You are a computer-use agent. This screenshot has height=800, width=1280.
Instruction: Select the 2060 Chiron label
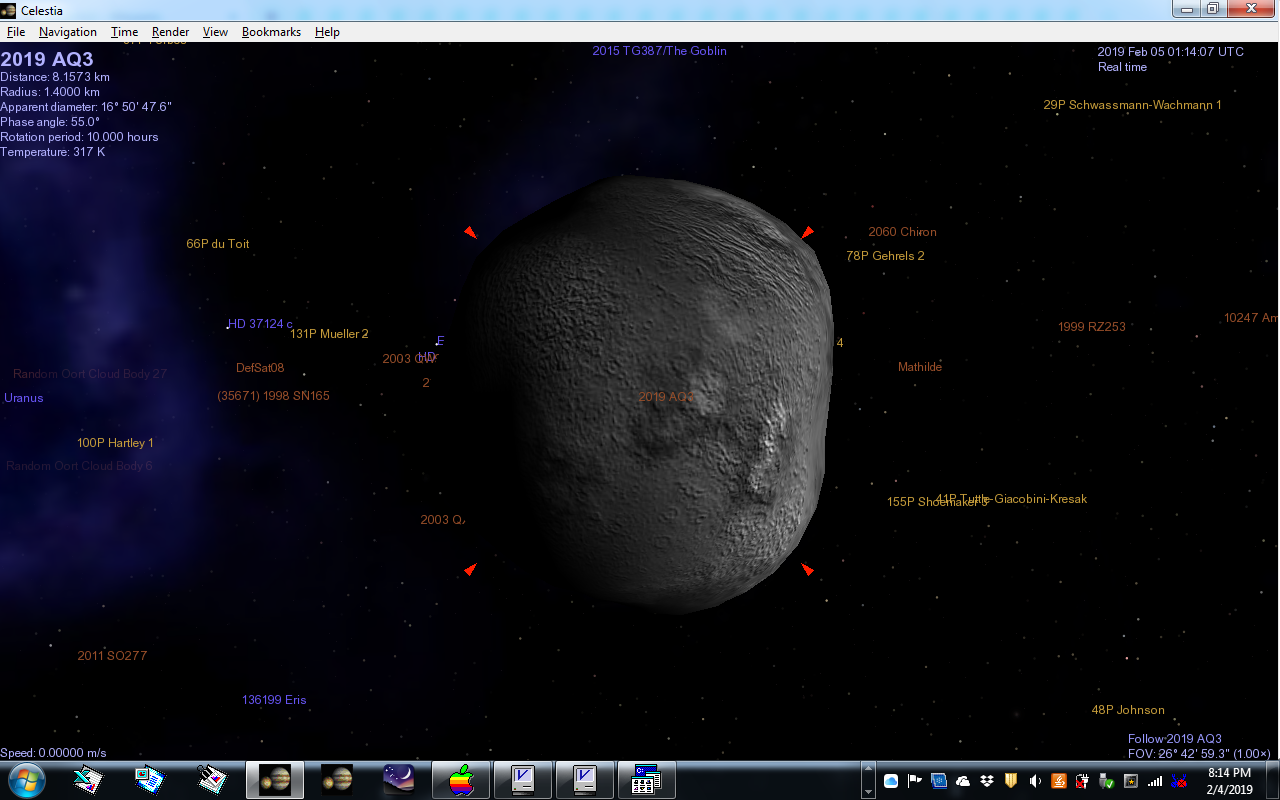pos(902,232)
